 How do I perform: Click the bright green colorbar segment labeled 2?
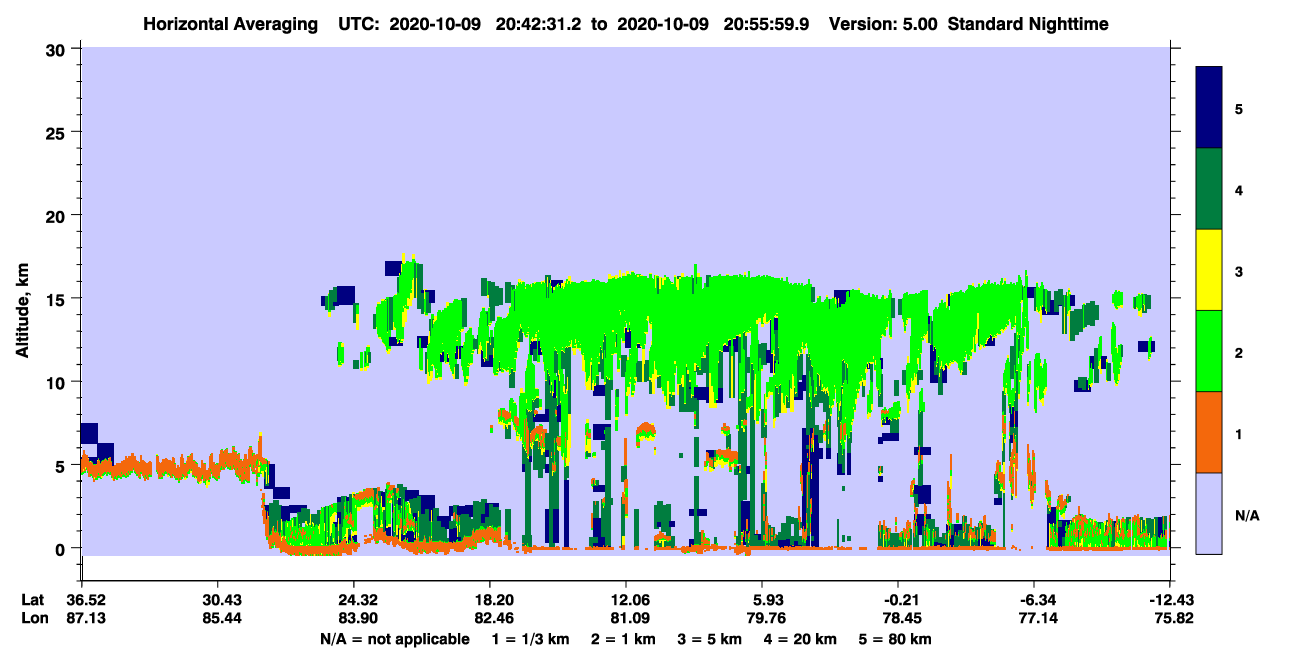point(1209,351)
